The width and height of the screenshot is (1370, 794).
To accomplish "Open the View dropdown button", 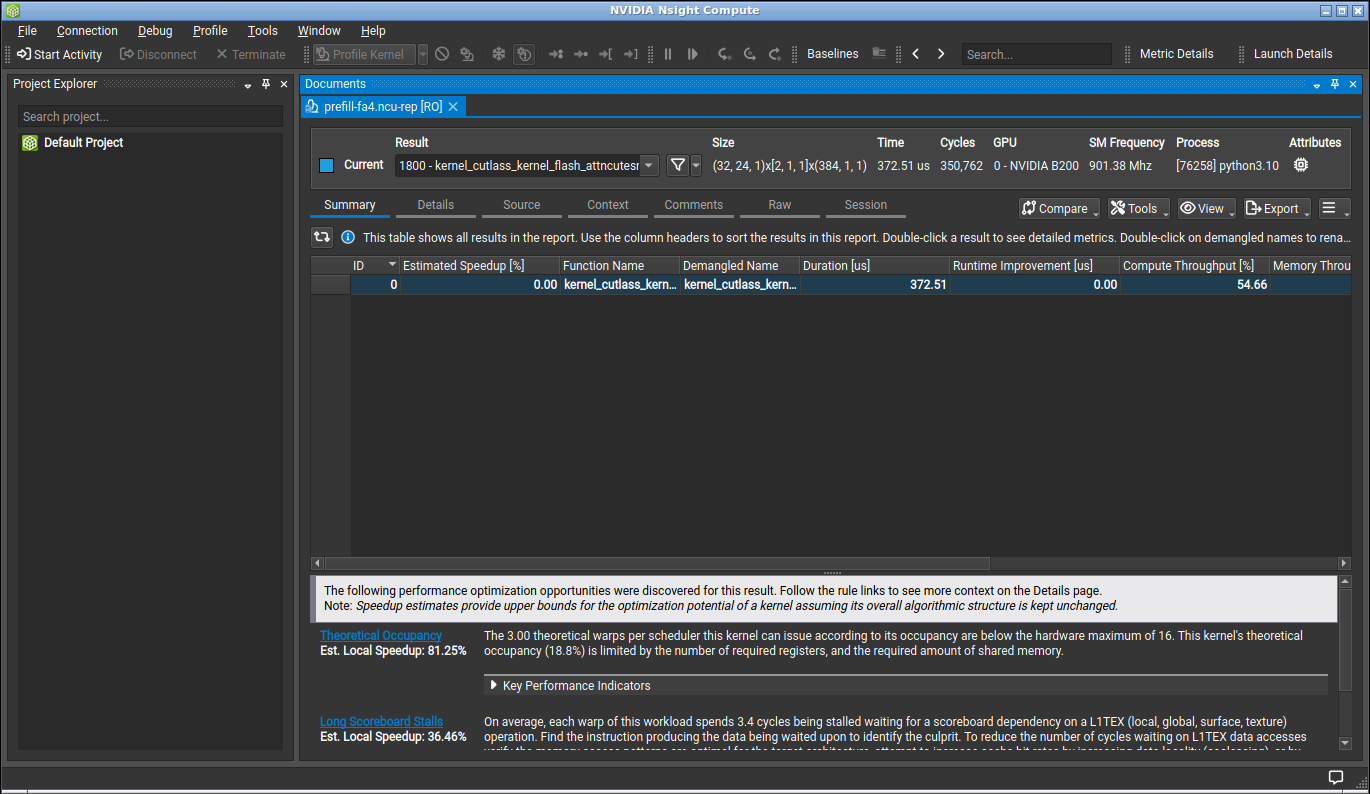I will (1206, 208).
